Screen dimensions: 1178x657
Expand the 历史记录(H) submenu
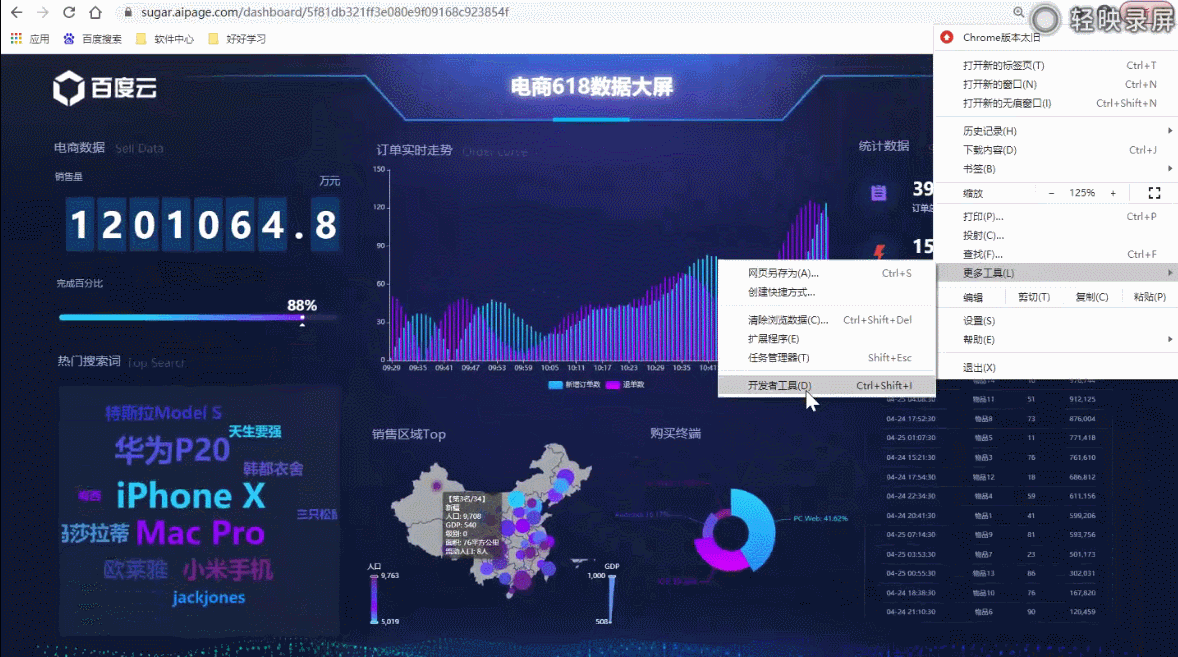[1056, 131]
